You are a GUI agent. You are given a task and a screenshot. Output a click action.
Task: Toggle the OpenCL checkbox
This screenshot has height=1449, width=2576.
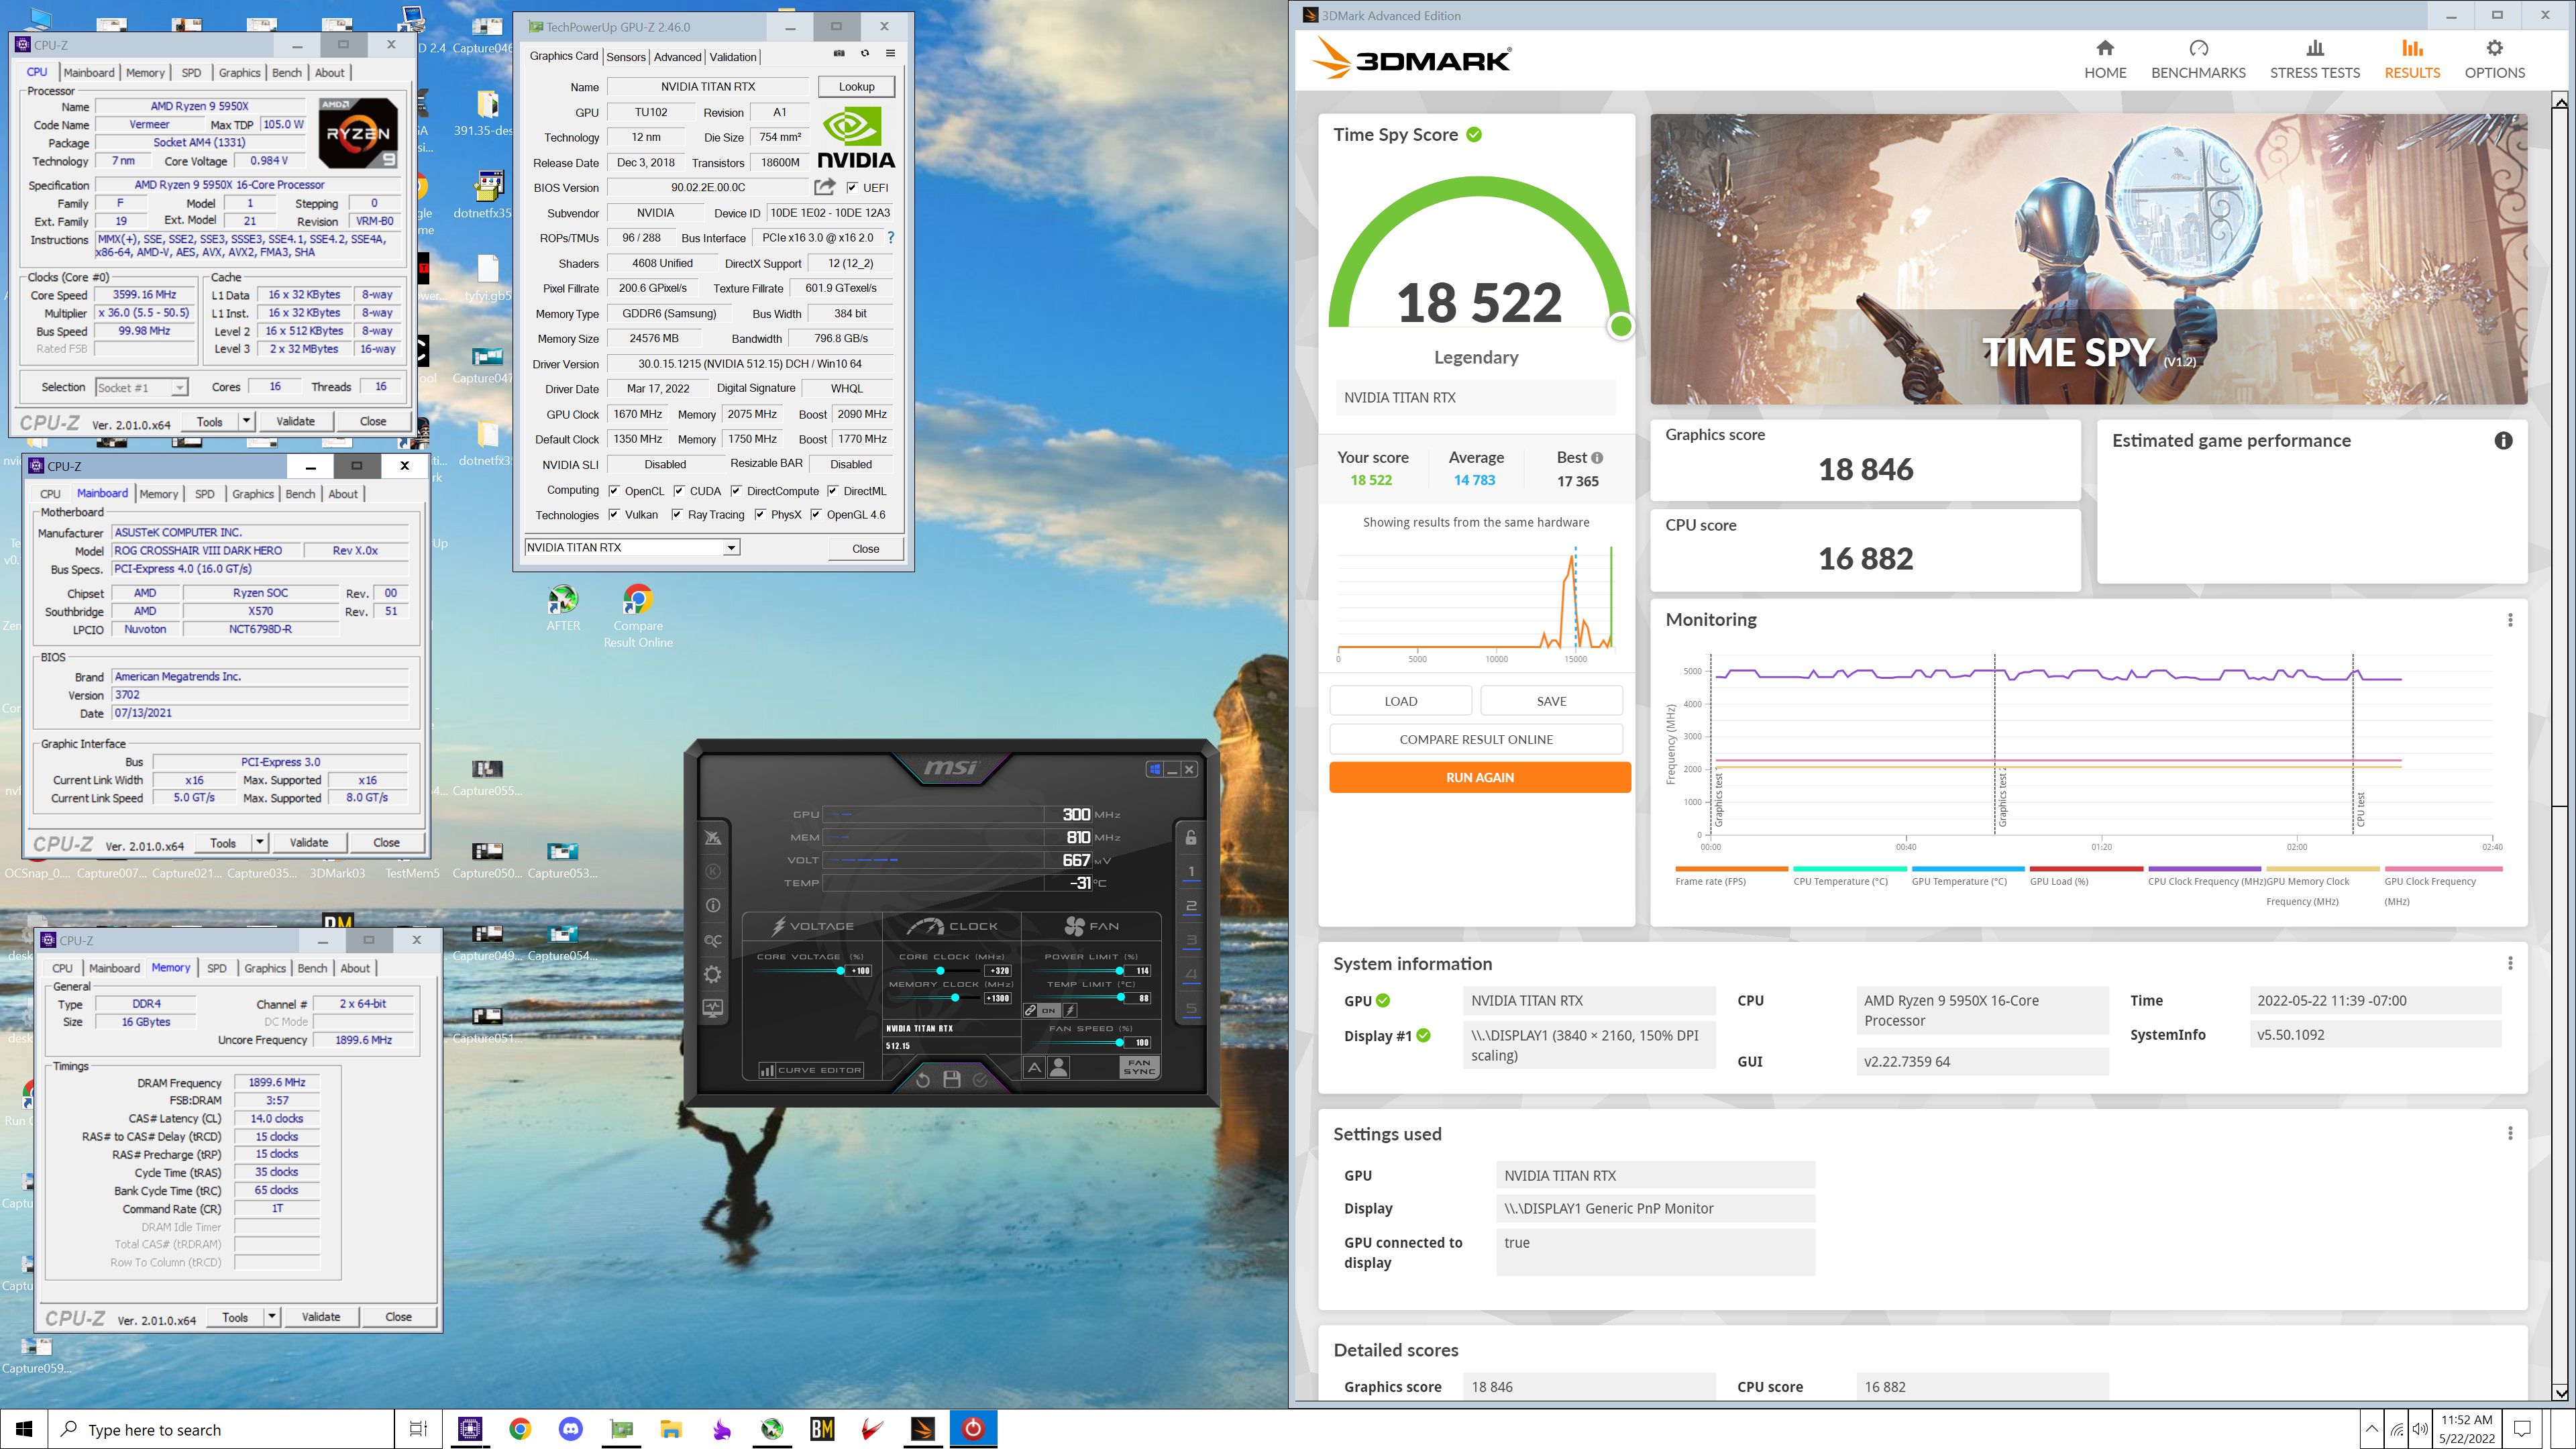coord(614,491)
